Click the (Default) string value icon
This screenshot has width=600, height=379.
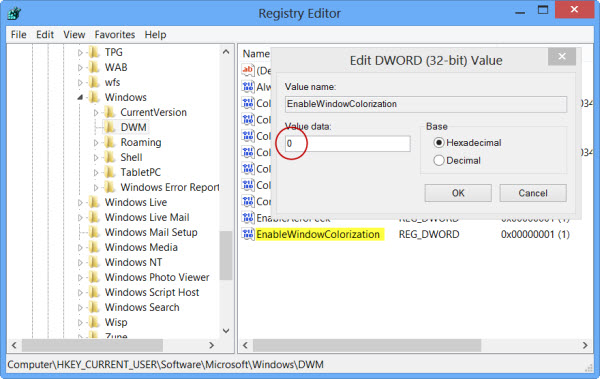[248, 70]
